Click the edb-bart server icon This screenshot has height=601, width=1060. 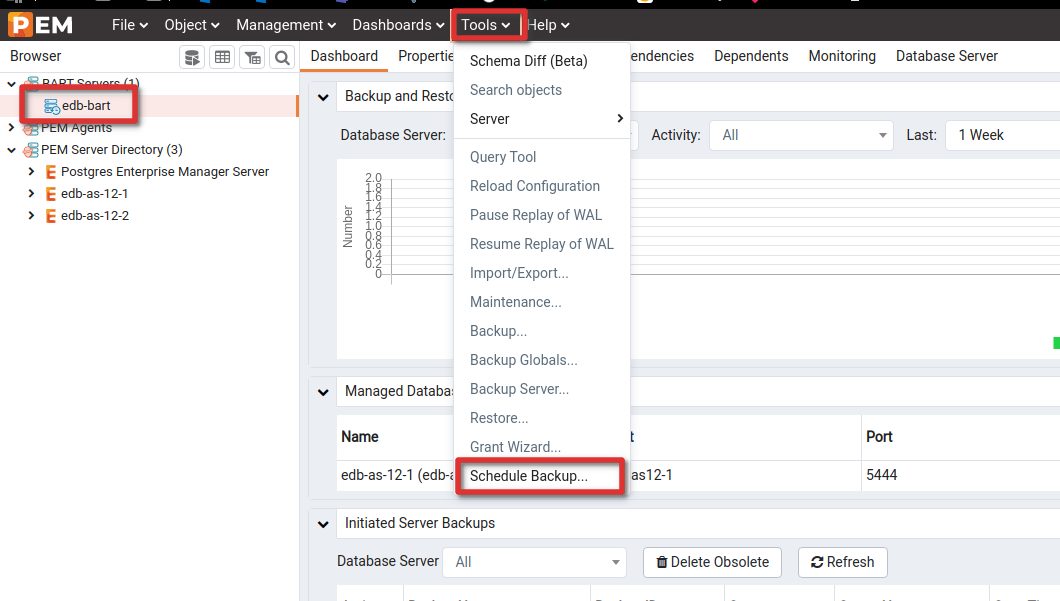coord(51,106)
